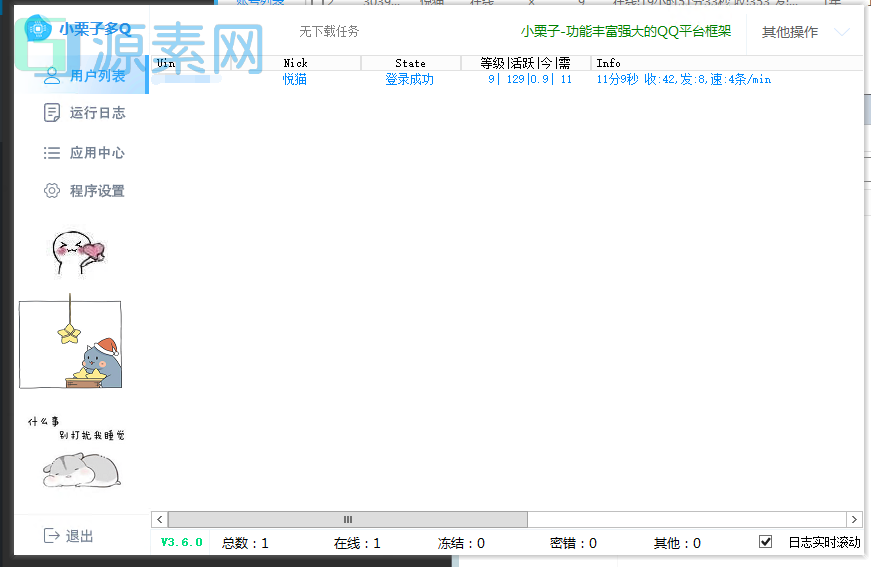Image resolution: width=871 pixels, height=567 pixels.
Task: Click the horizontal scrollbar thumb
Action: tap(348, 519)
